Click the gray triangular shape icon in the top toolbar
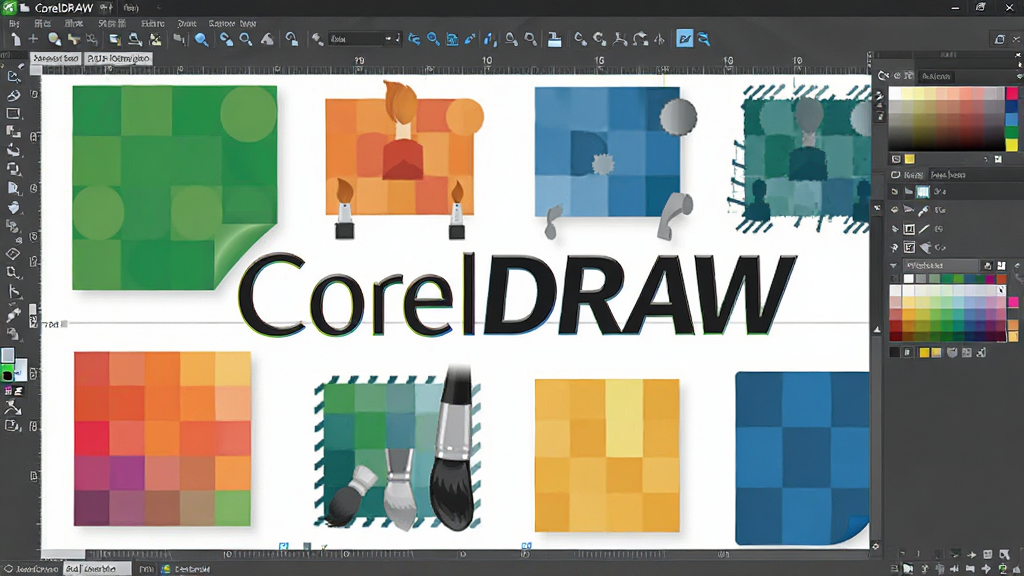This screenshot has height=576, width=1024. click(267, 39)
